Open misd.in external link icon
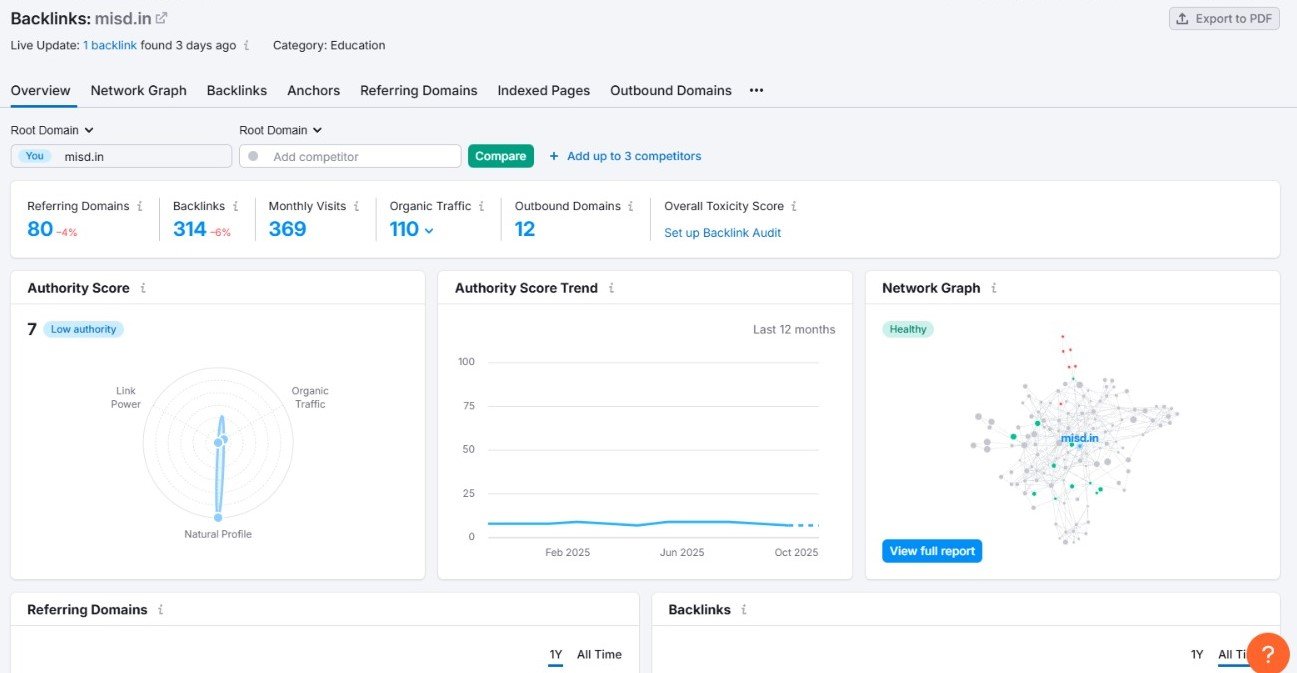This screenshot has width=1297, height=673. click(x=162, y=18)
